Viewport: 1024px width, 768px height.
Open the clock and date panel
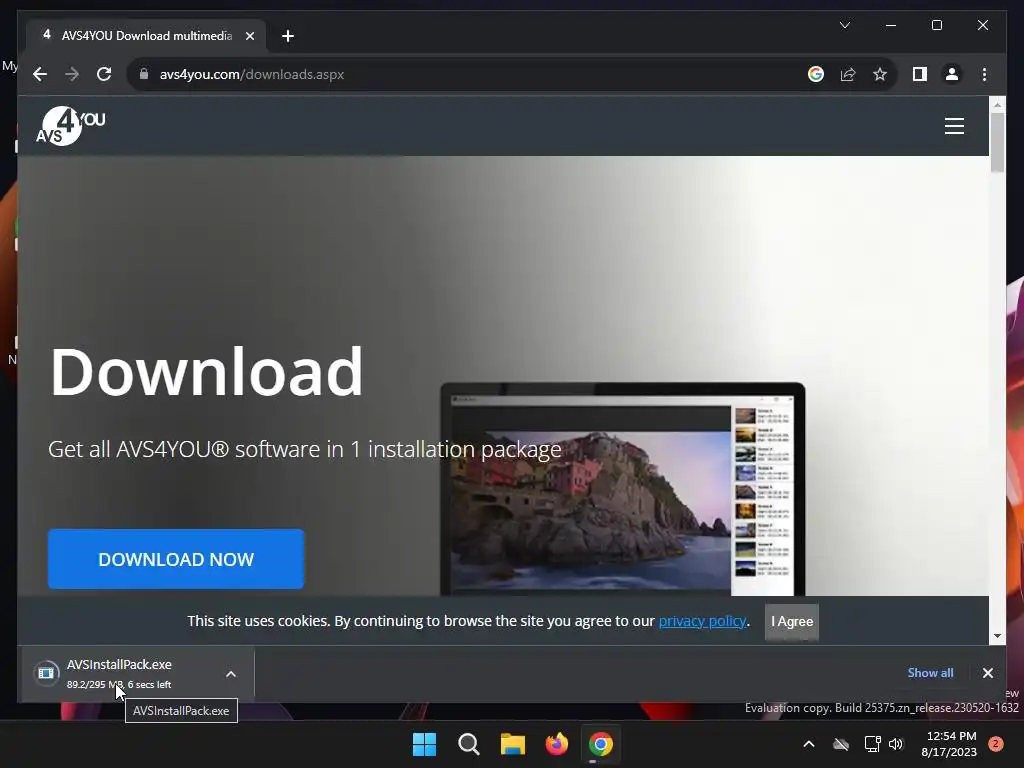[949, 744]
